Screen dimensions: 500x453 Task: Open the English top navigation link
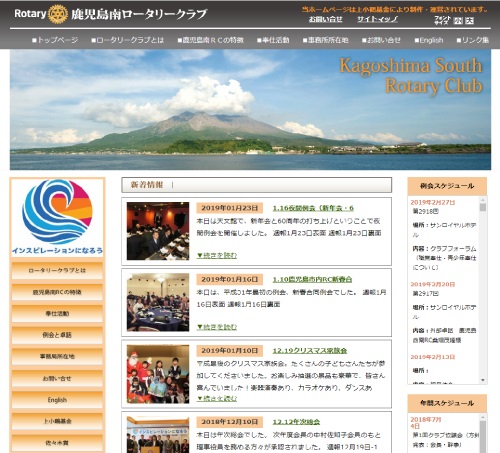(x=429, y=40)
